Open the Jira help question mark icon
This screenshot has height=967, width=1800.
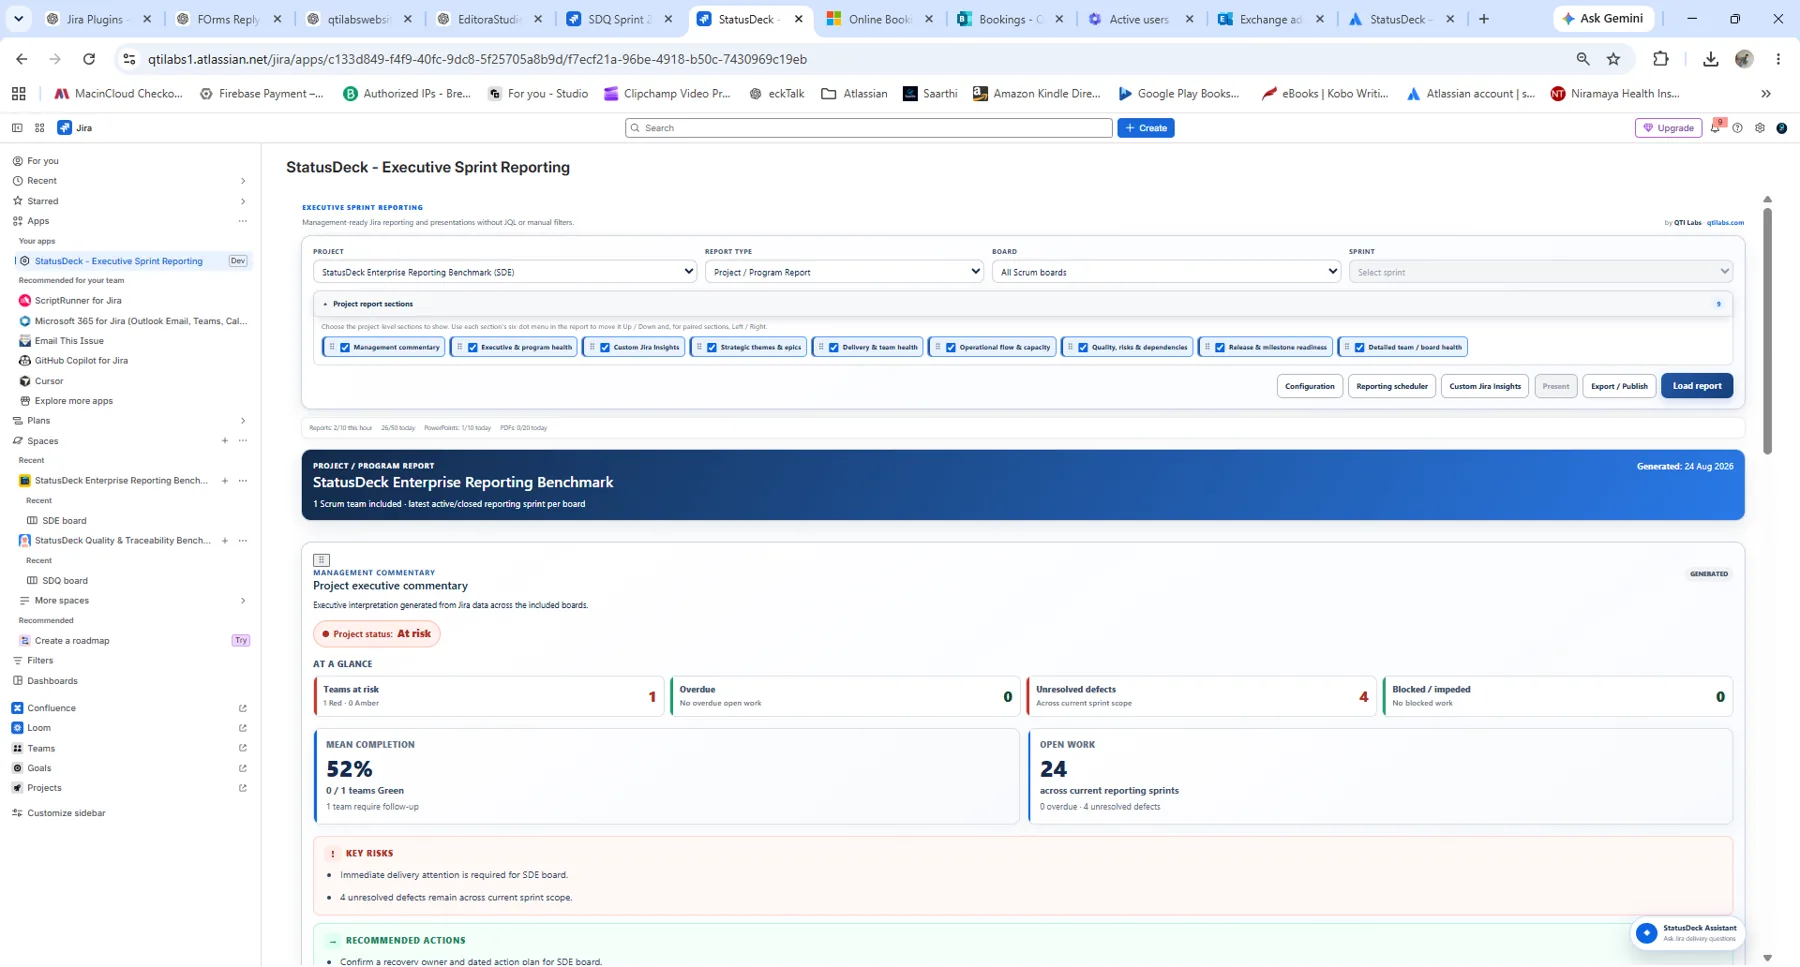pyautogui.click(x=1738, y=128)
